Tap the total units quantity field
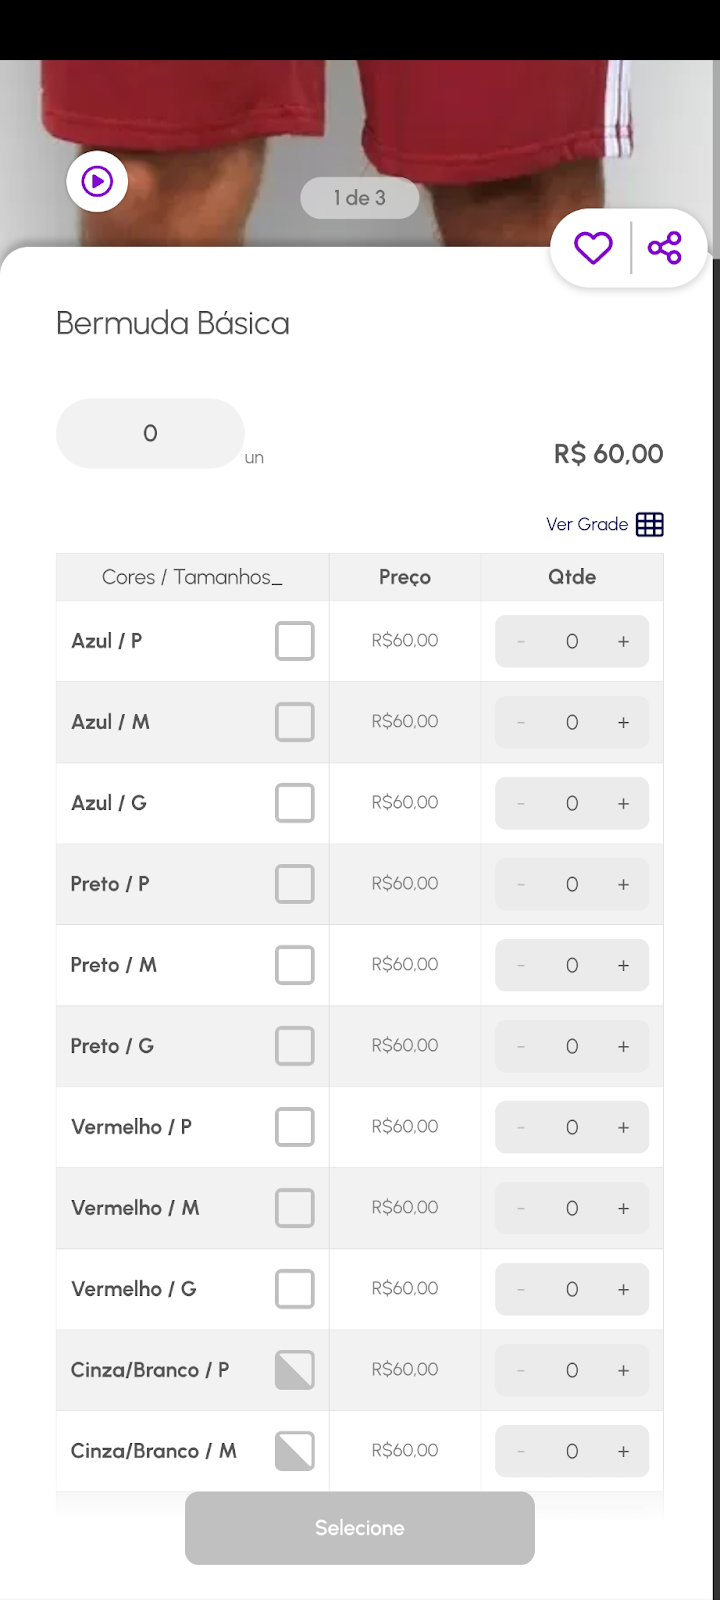 pos(150,434)
